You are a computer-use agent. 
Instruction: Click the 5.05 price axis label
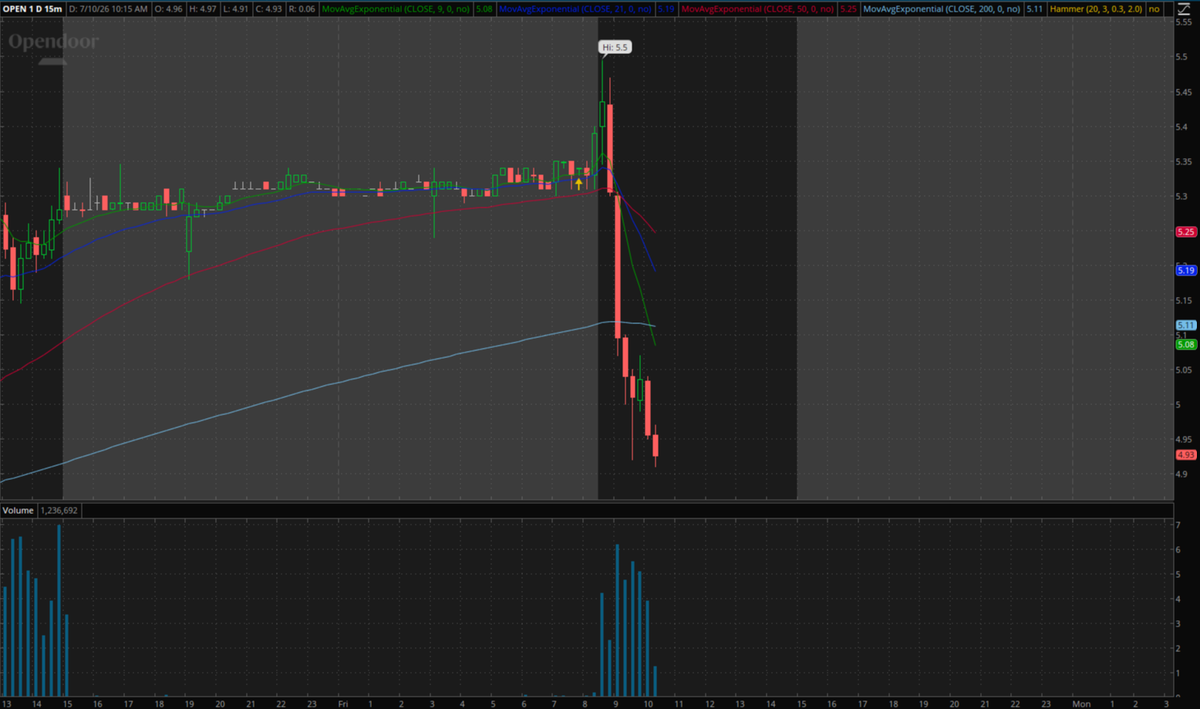[1184, 370]
